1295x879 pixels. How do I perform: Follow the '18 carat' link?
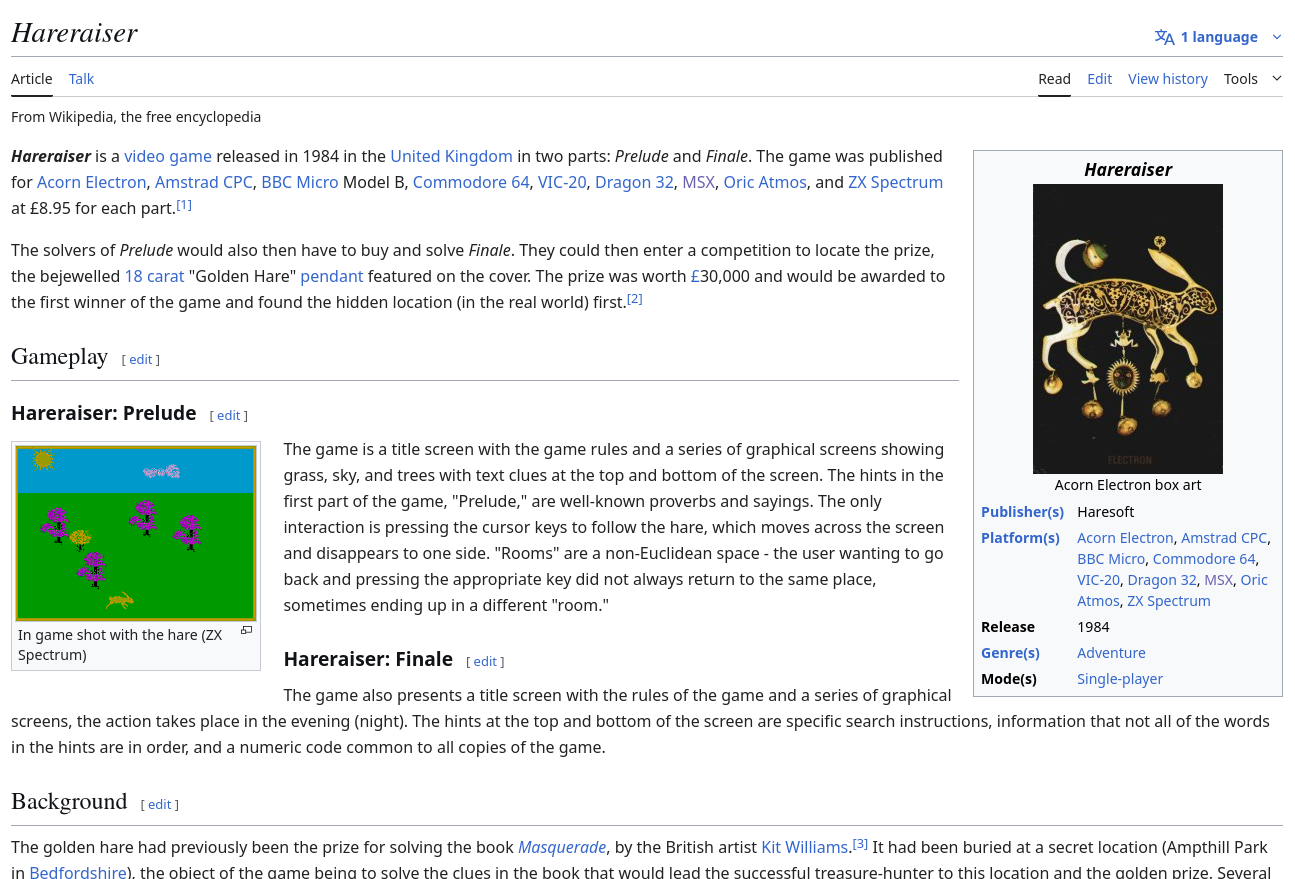coord(154,276)
